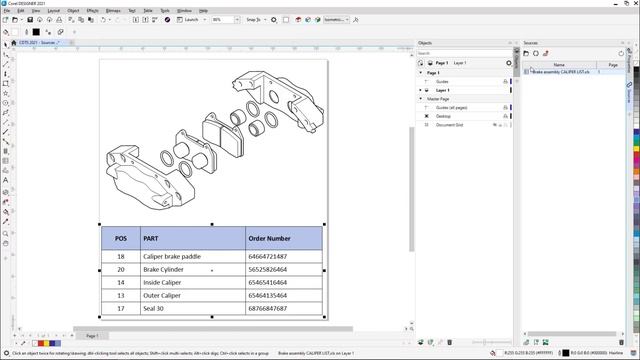Open the Open-file dropdown arrow
This screenshot has height=360, width=640.
pos(21,20)
